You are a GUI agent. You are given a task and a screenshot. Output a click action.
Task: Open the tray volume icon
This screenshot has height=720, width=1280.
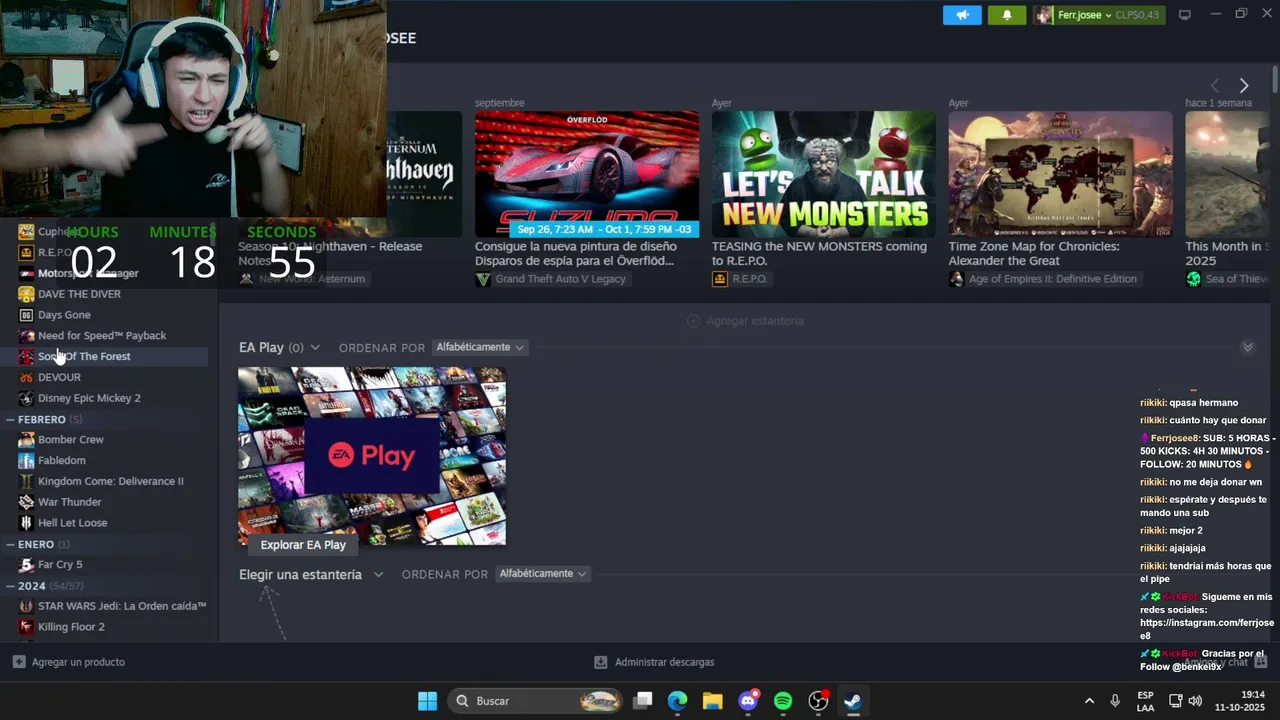pyautogui.click(x=1194, y=701)
